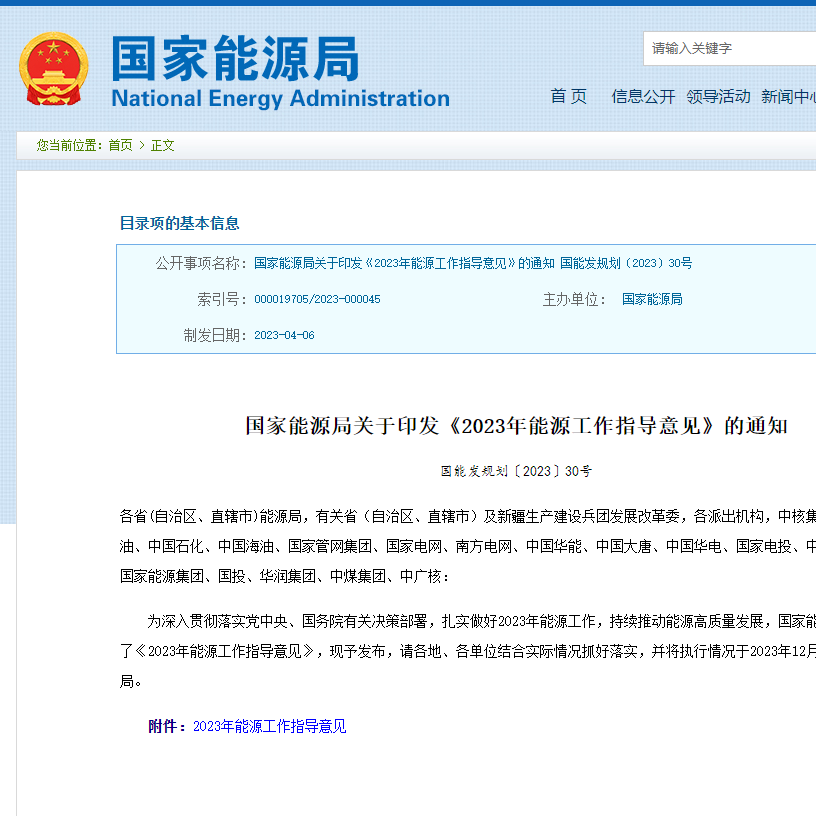Screen dimensions: 816x816
Task: Click the document number 国能发规划〔2023〕30号 below title
Action: [x=516, y=471]
